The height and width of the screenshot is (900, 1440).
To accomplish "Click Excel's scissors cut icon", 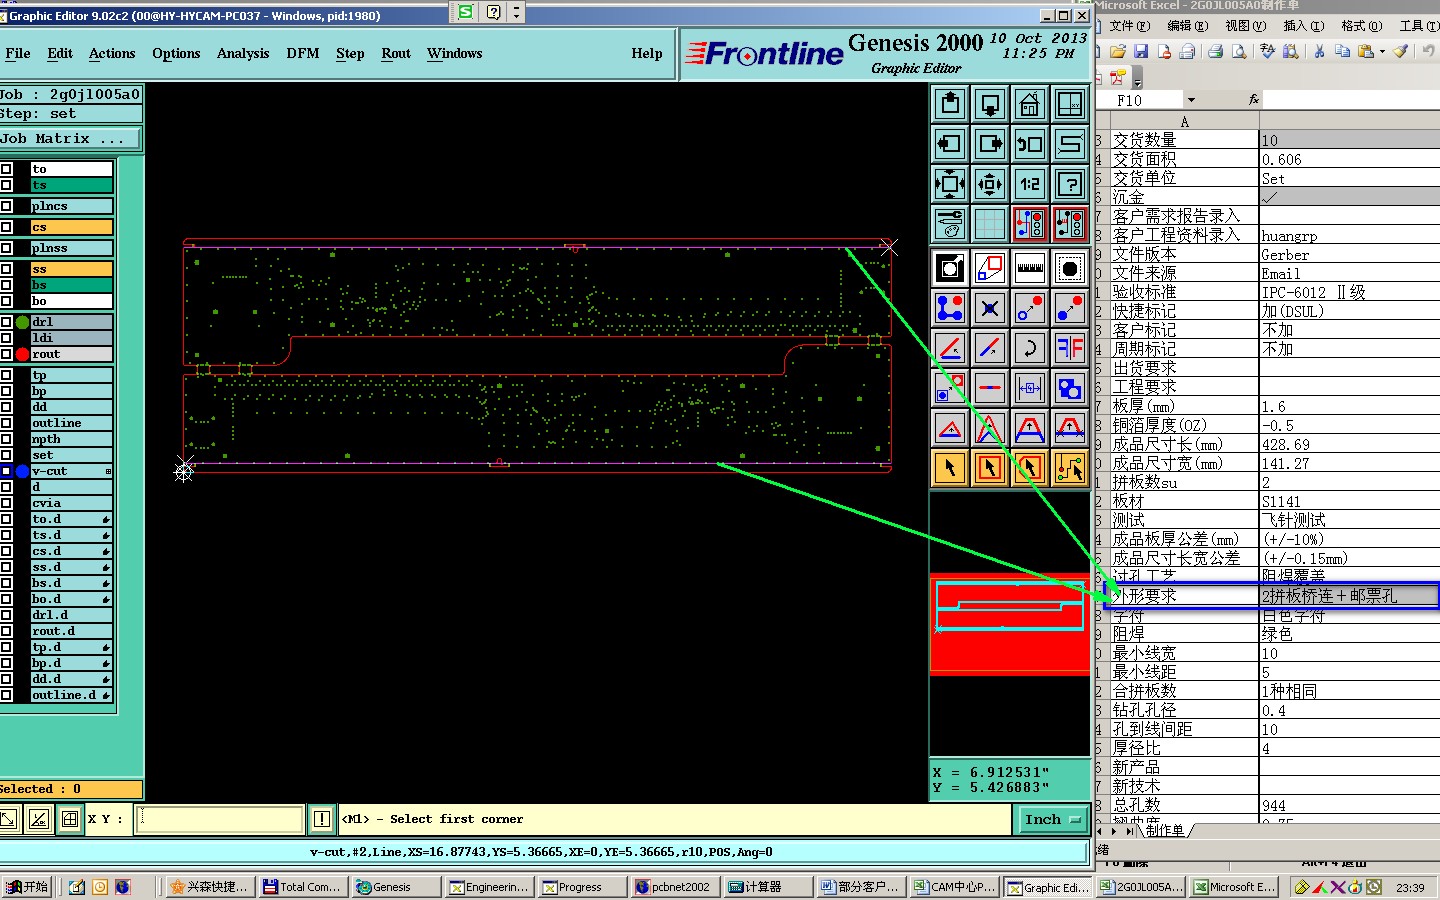I will coord(1319,52).
